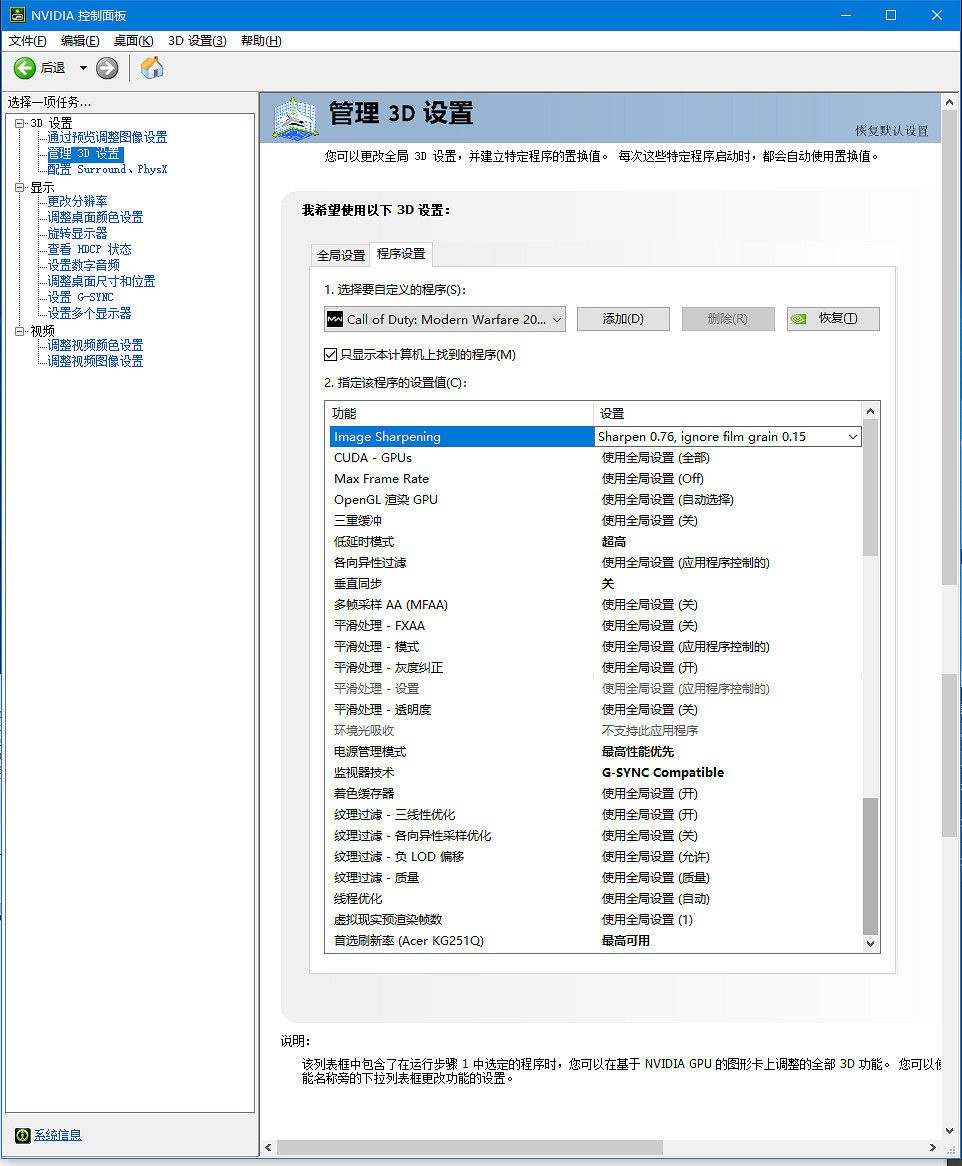Image resolution: width=962 pixels, height=1166 pixels.
Task: Open the 3D 设置 menu
Action: point(197,40)
